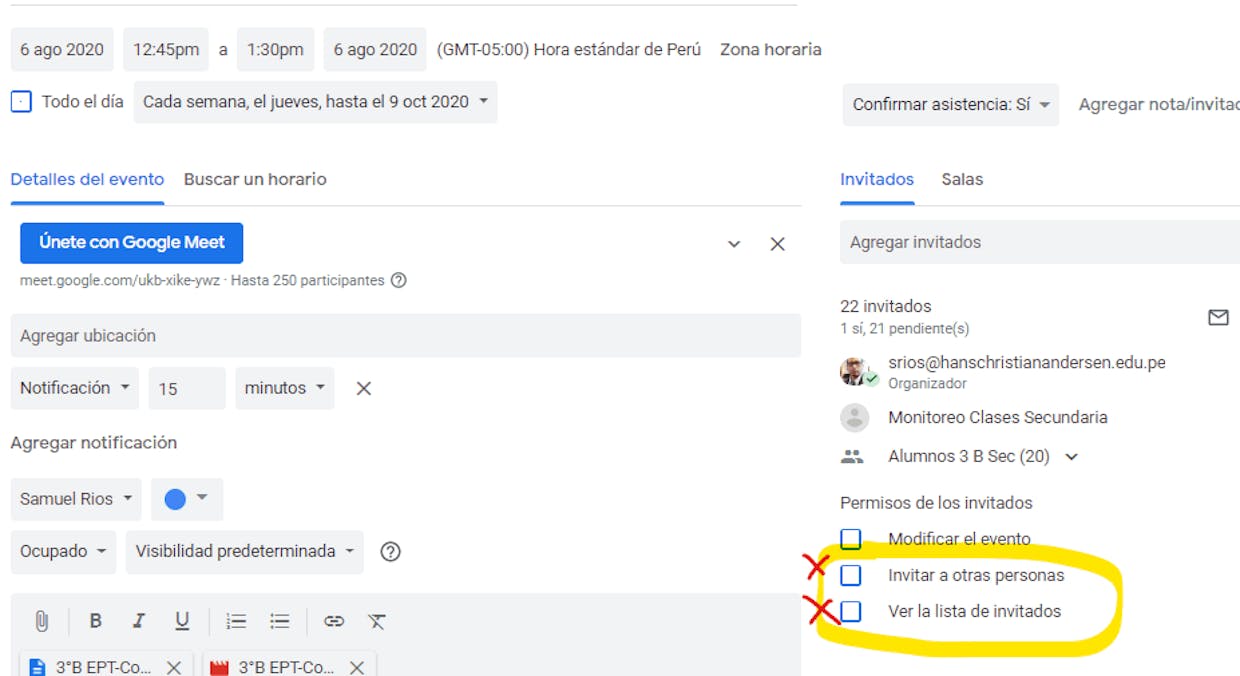This screenshot has height=676, width=1240.
Task: Switch to Buscar un horario tab
Action: 255,180
